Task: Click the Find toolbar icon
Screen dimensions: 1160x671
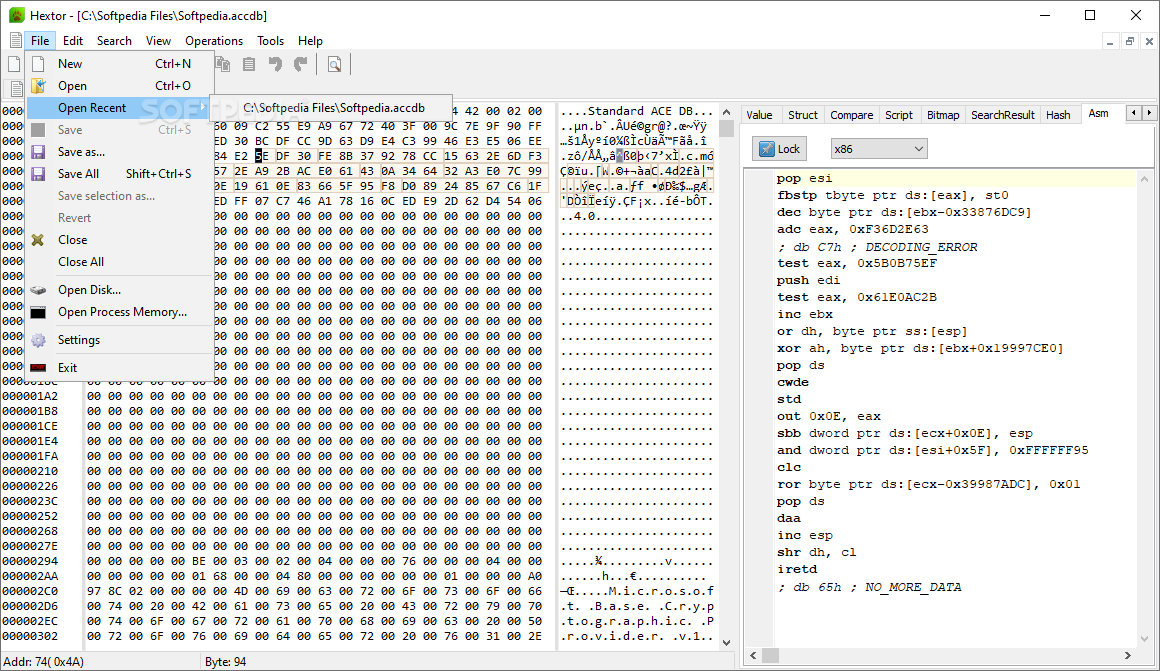Action: coord(334,64)
